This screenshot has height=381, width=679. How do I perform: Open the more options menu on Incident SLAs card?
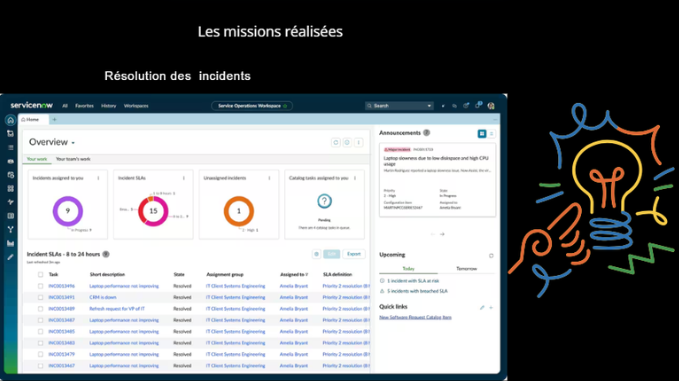point(184,178)
